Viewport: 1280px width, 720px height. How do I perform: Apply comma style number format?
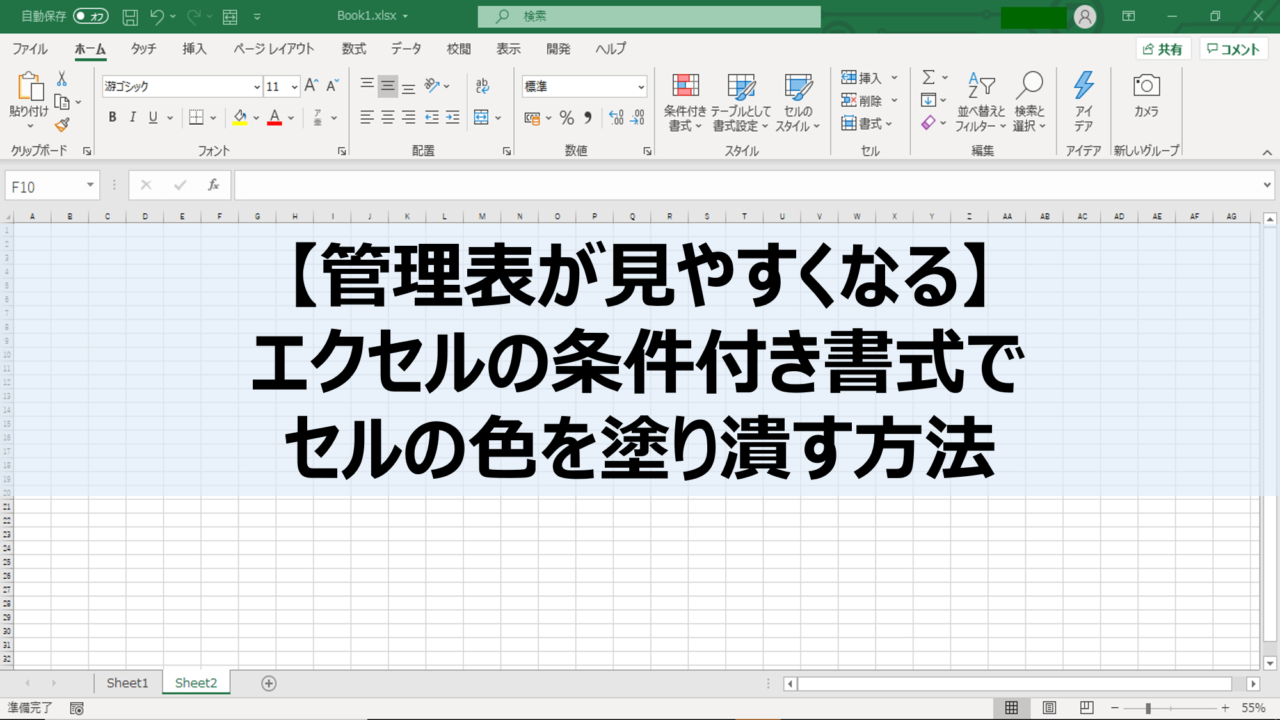(588, 118)
